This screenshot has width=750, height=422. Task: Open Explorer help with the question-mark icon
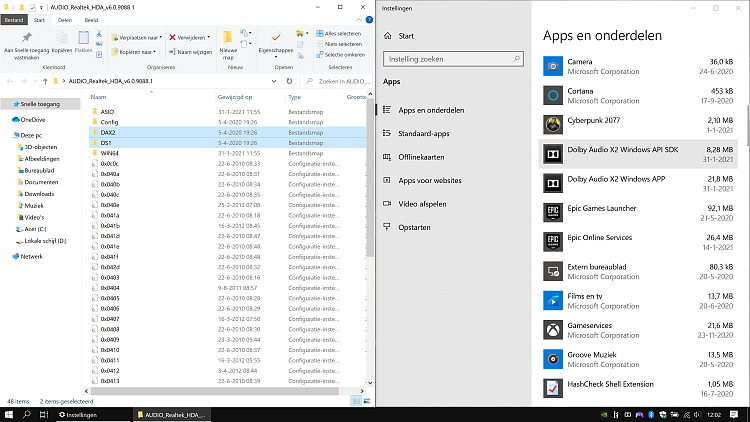[369, 20]
